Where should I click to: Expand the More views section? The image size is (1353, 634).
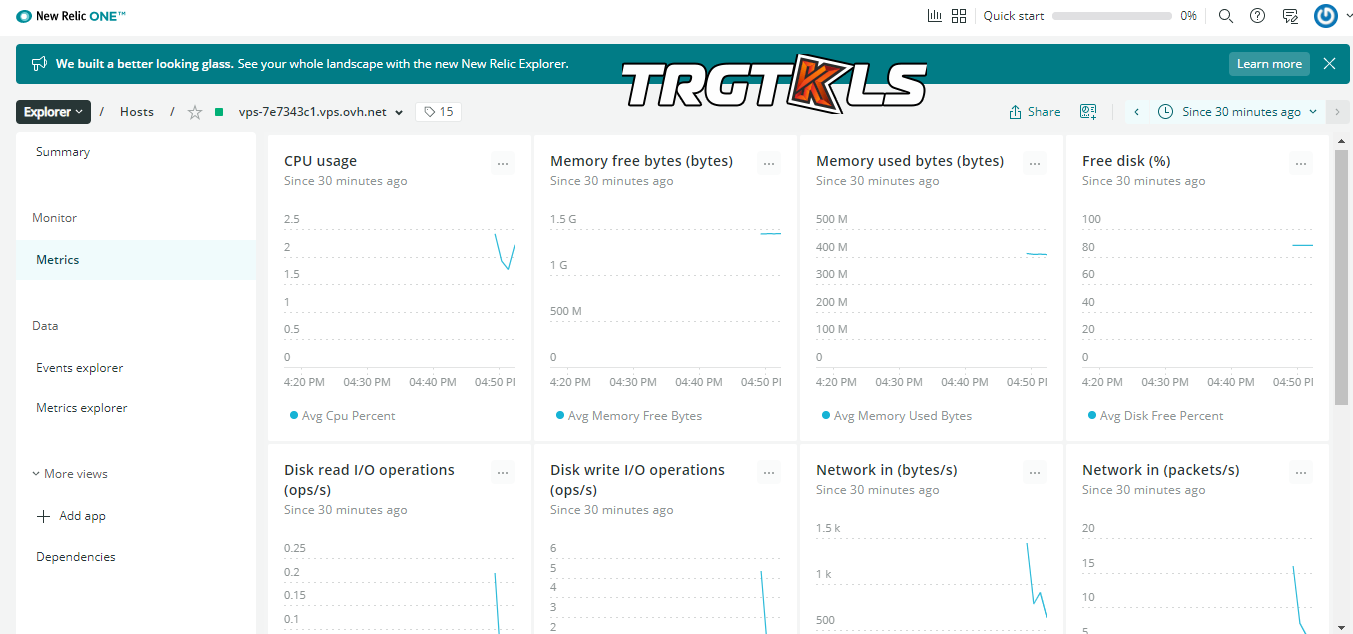tap(69, 474)
